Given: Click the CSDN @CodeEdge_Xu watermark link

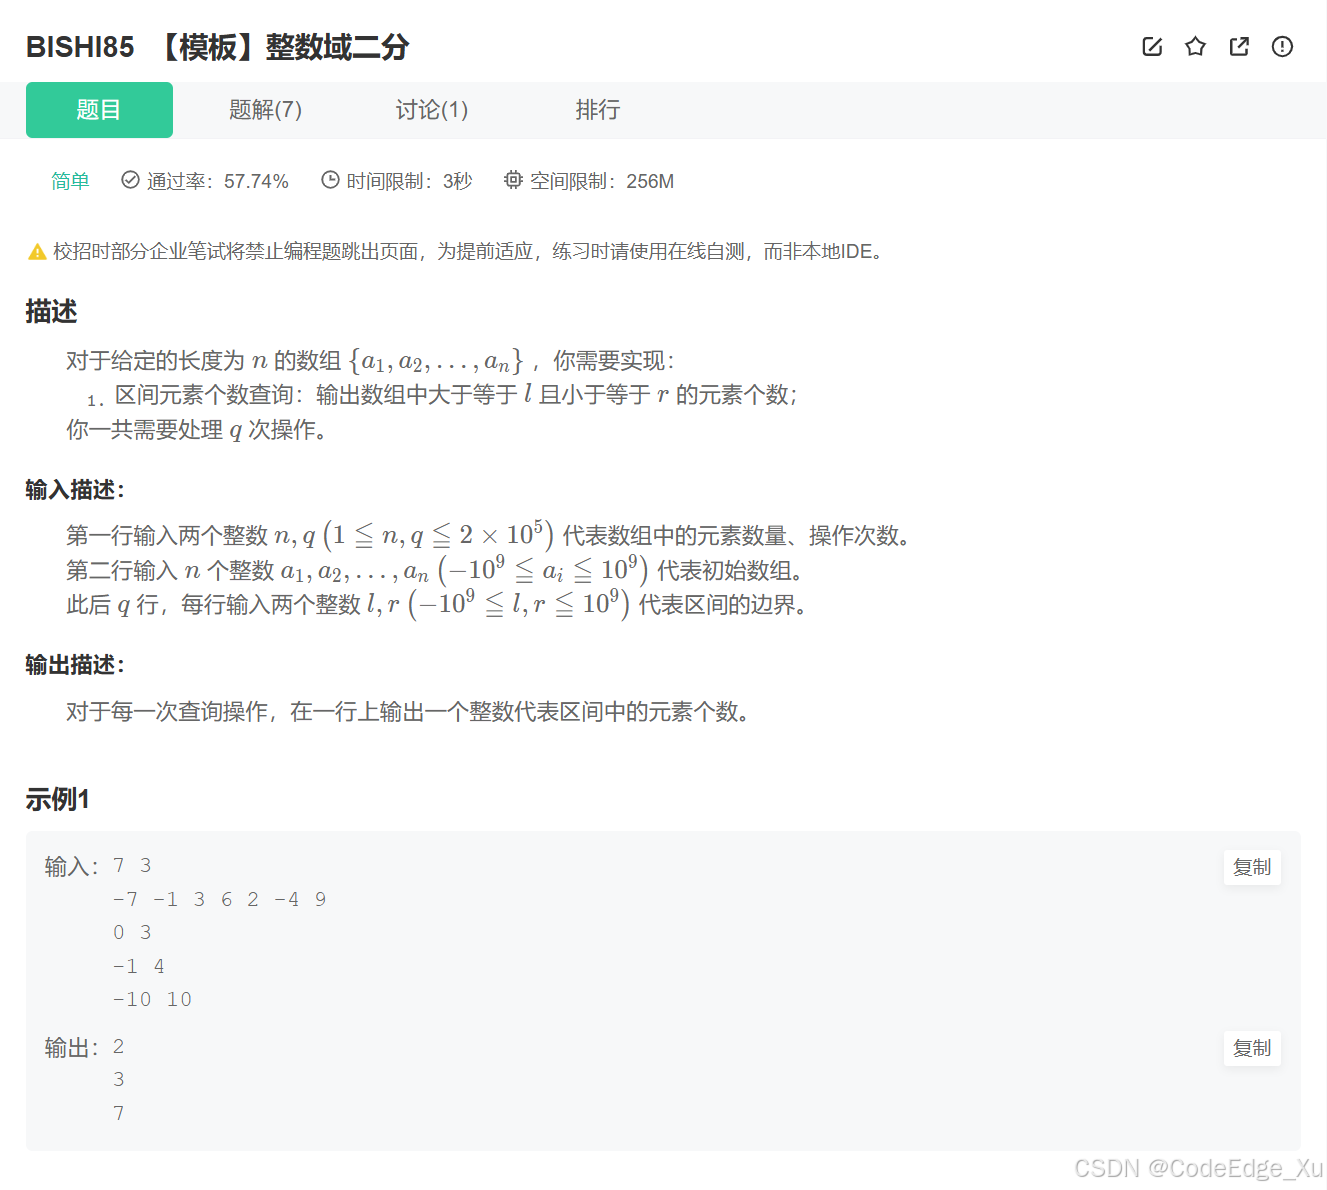Looking at the screenshot, I should 1196,1167.
